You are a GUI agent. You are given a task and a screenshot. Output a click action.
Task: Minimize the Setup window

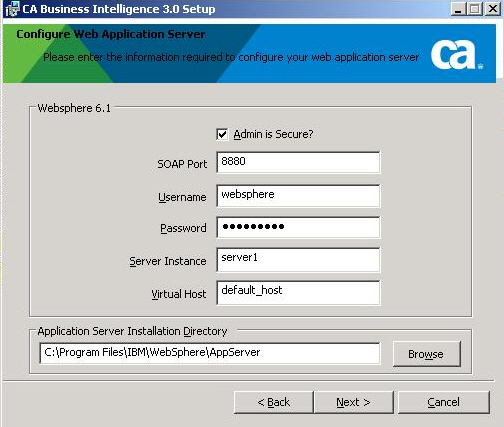click(458, 9)
